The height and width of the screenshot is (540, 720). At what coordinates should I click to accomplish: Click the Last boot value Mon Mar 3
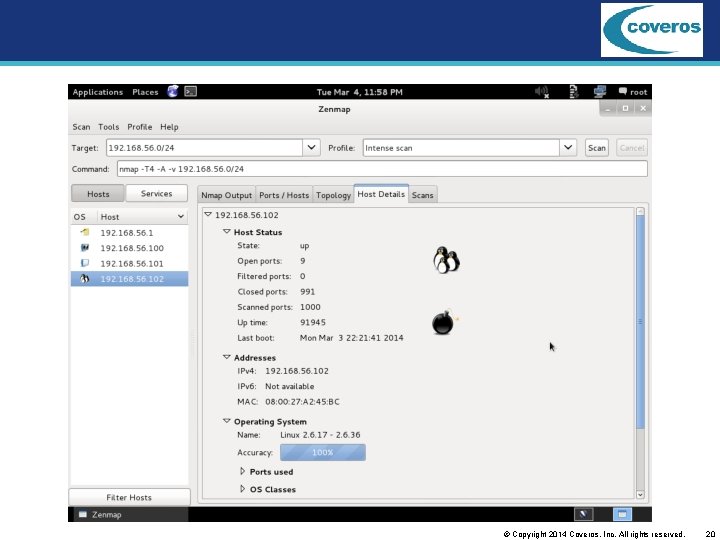click(352, 338)
